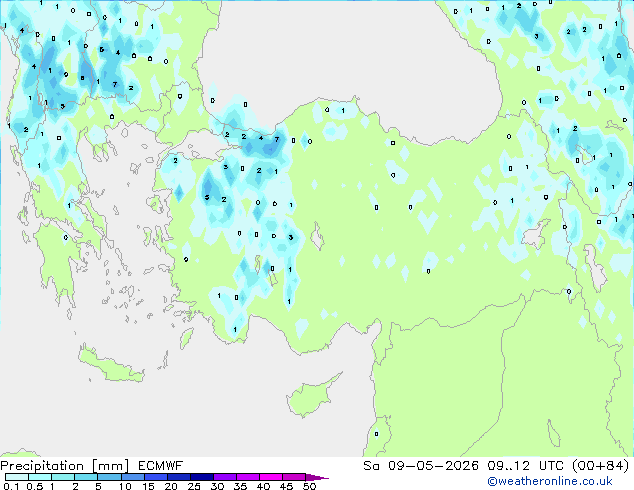Image resolution: width=634 pixels, height=490 pixels.
Task: Click the legend label '0.5'
Action: (35, 486)
